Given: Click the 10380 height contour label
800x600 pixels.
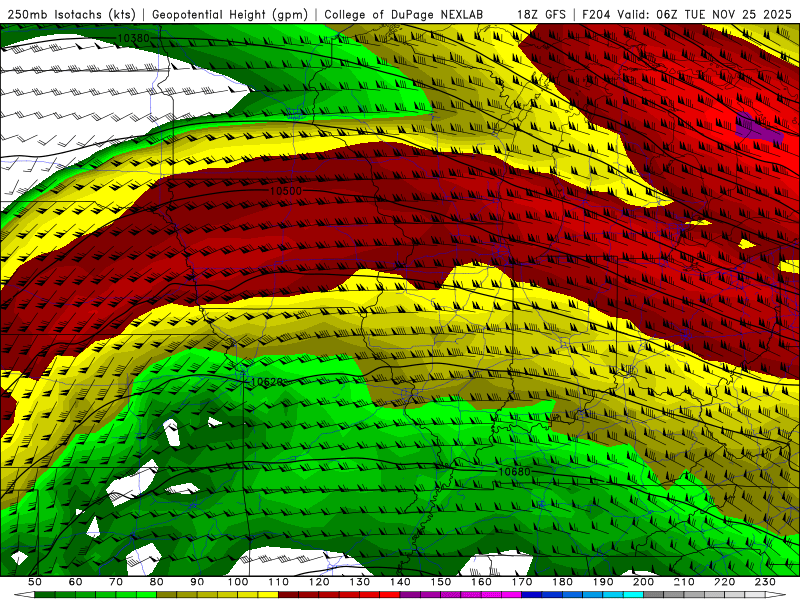Looking at the screenshot, I should (x=133, y=38).
